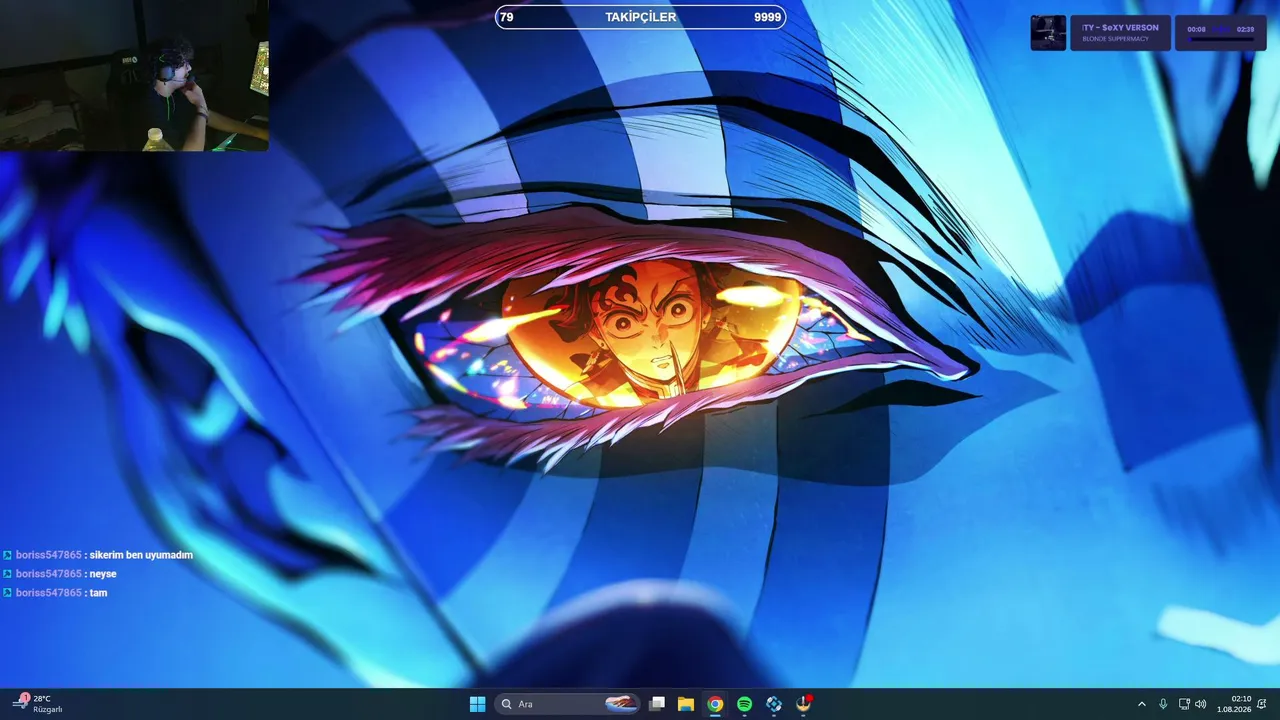Click the total duration '02:39' in music widget
The width and height of the screenshot is (1280, 720).
pos(1245,29)
